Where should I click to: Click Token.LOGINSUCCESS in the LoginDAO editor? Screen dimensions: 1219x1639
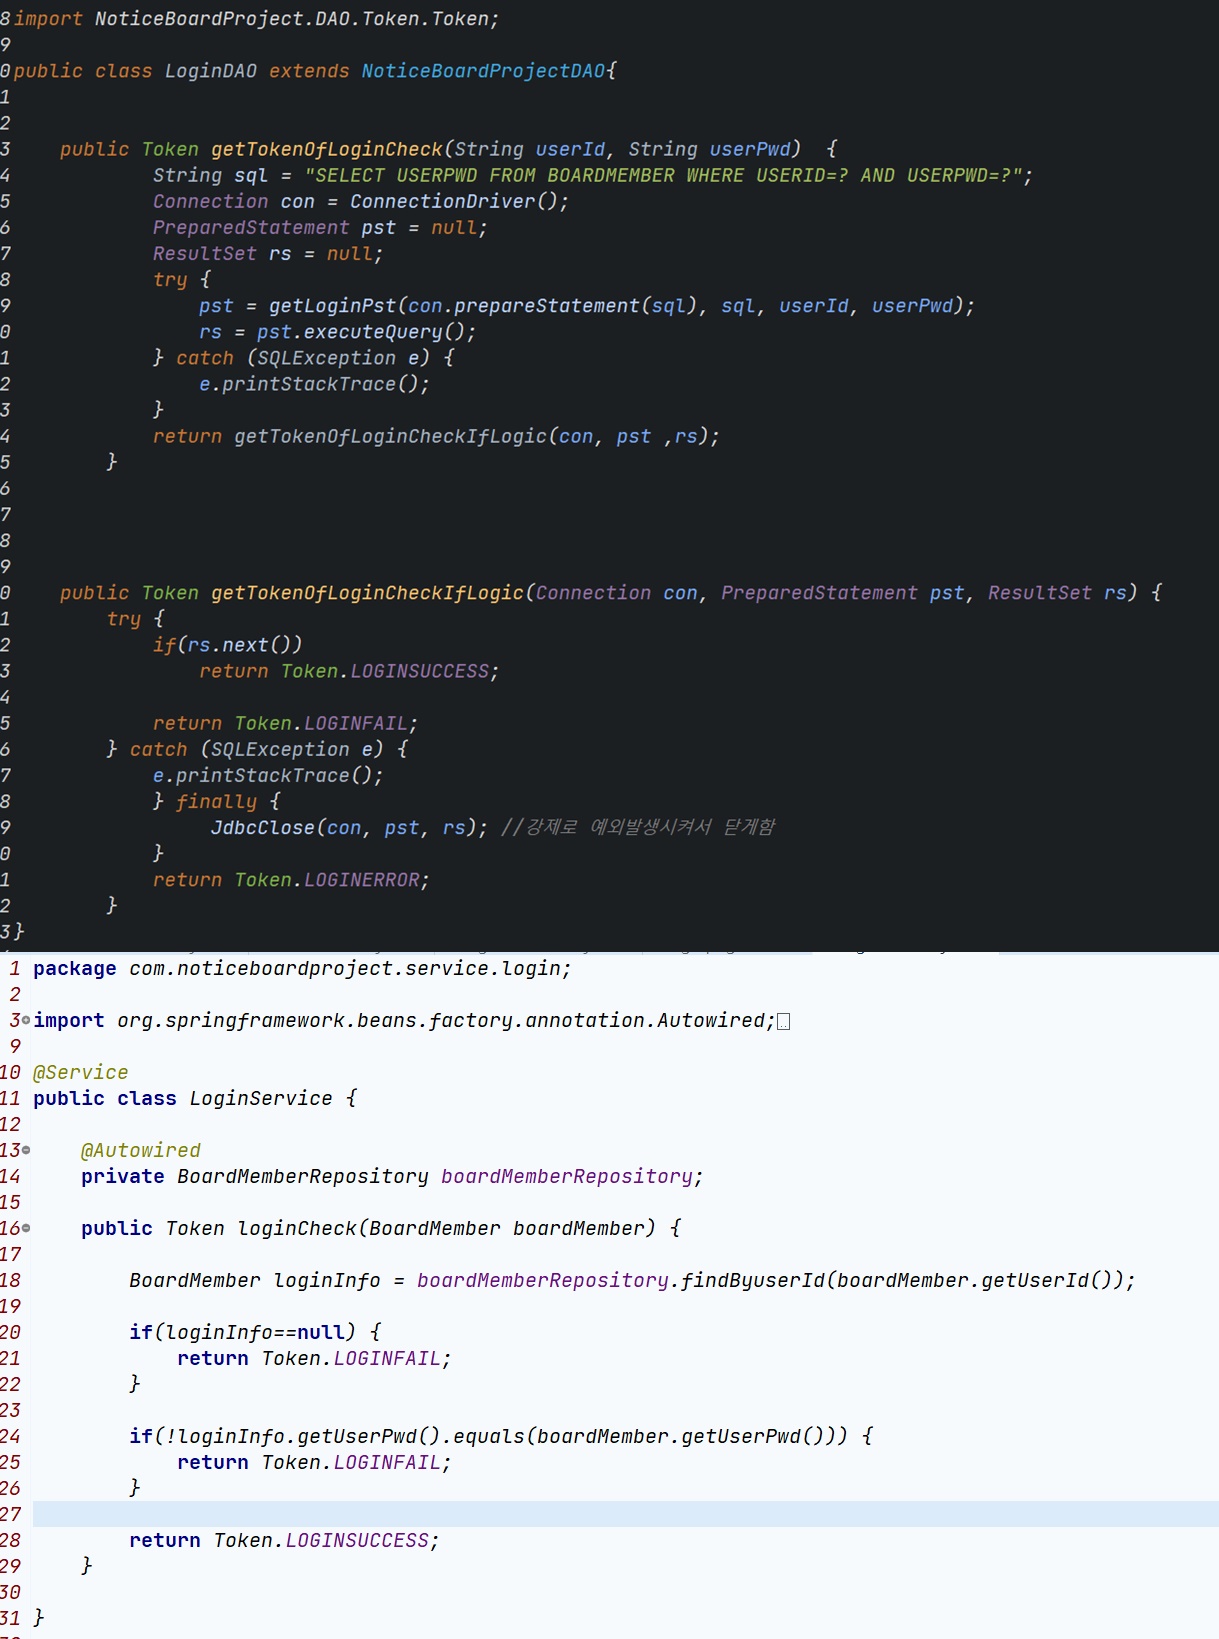point(385,671)
